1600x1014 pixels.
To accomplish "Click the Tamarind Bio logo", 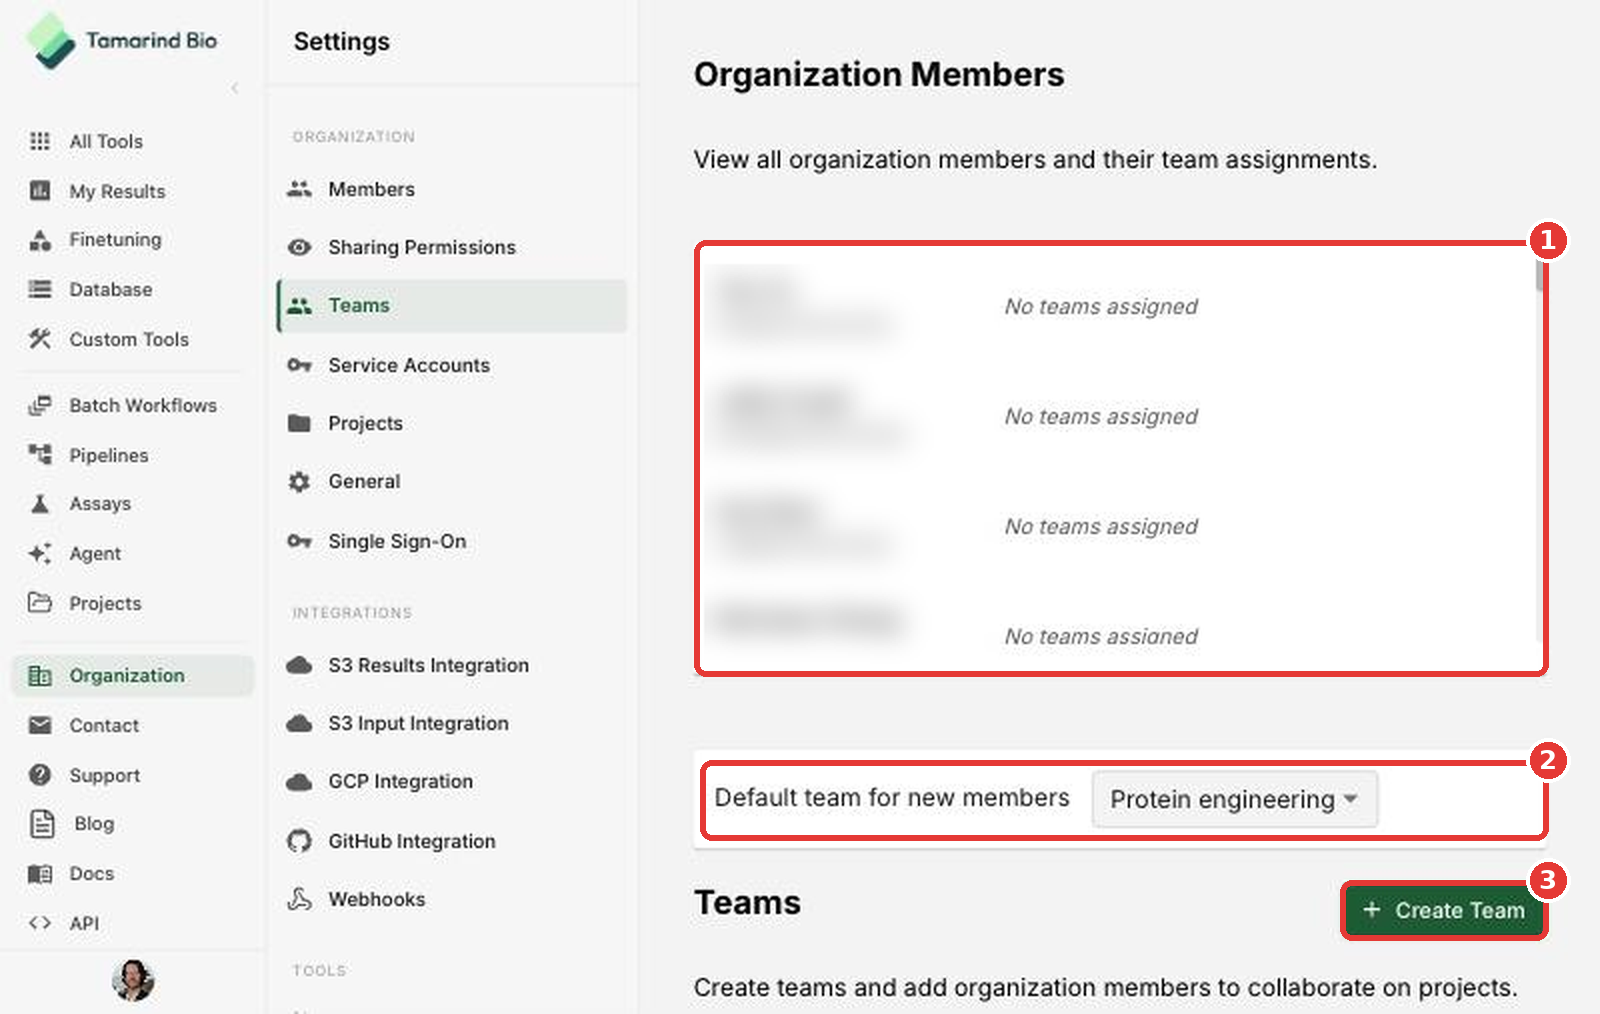I will [x=121, y=41].
